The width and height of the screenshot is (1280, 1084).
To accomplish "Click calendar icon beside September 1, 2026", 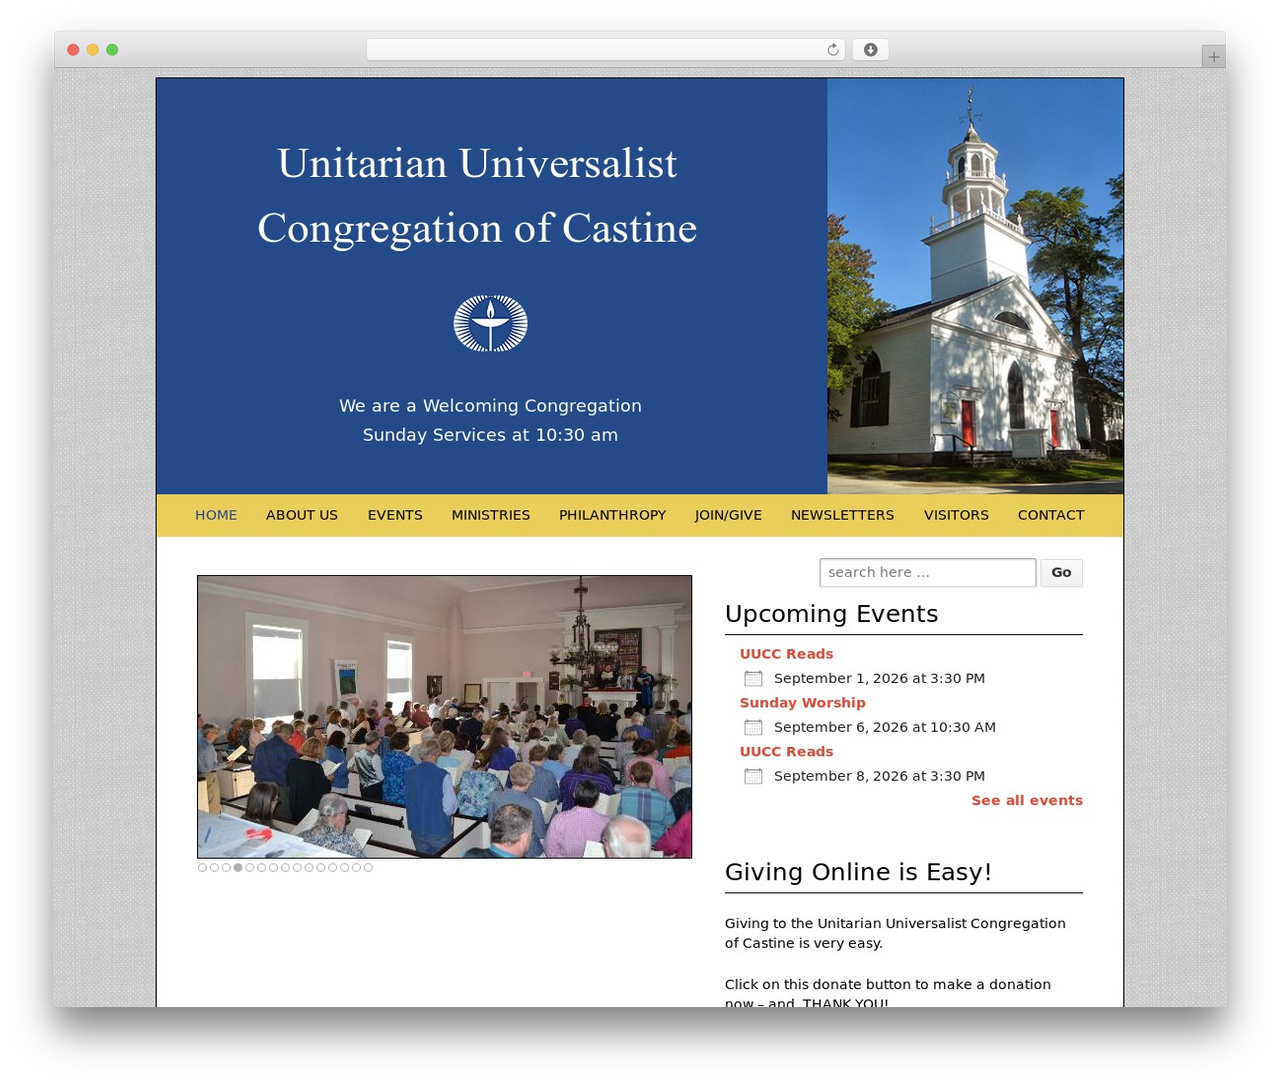I will 753,679.
